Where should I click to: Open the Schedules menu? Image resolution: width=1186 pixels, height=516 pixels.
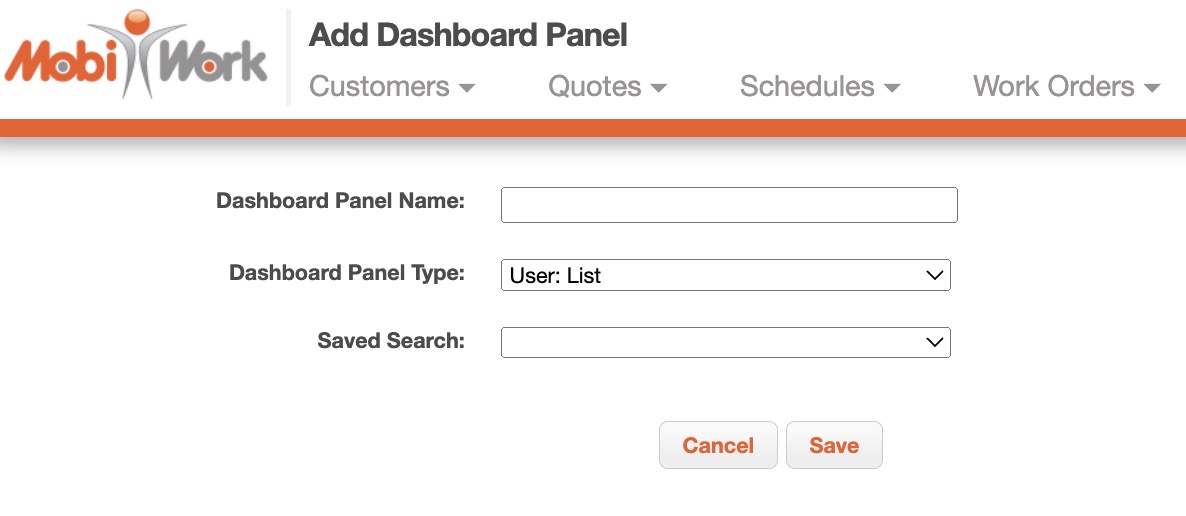tap(807, 87)
